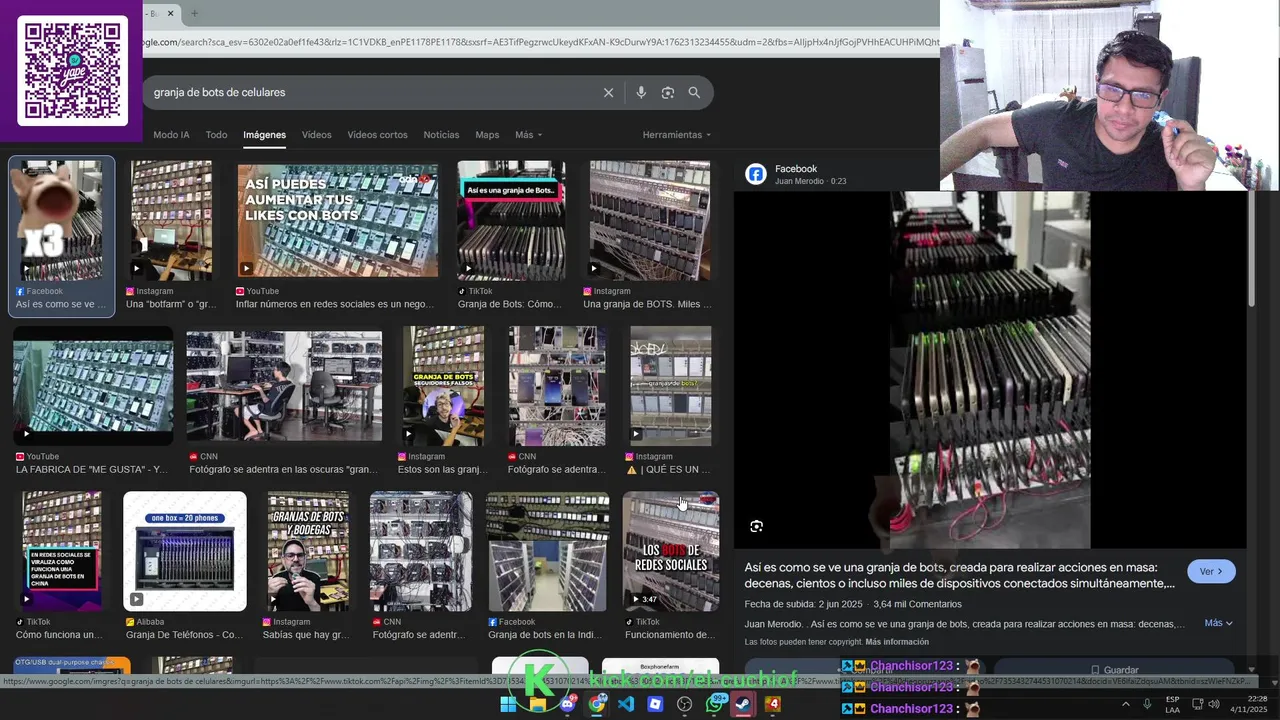Open the clock showing 22:28

click(x=1249, y=704)
